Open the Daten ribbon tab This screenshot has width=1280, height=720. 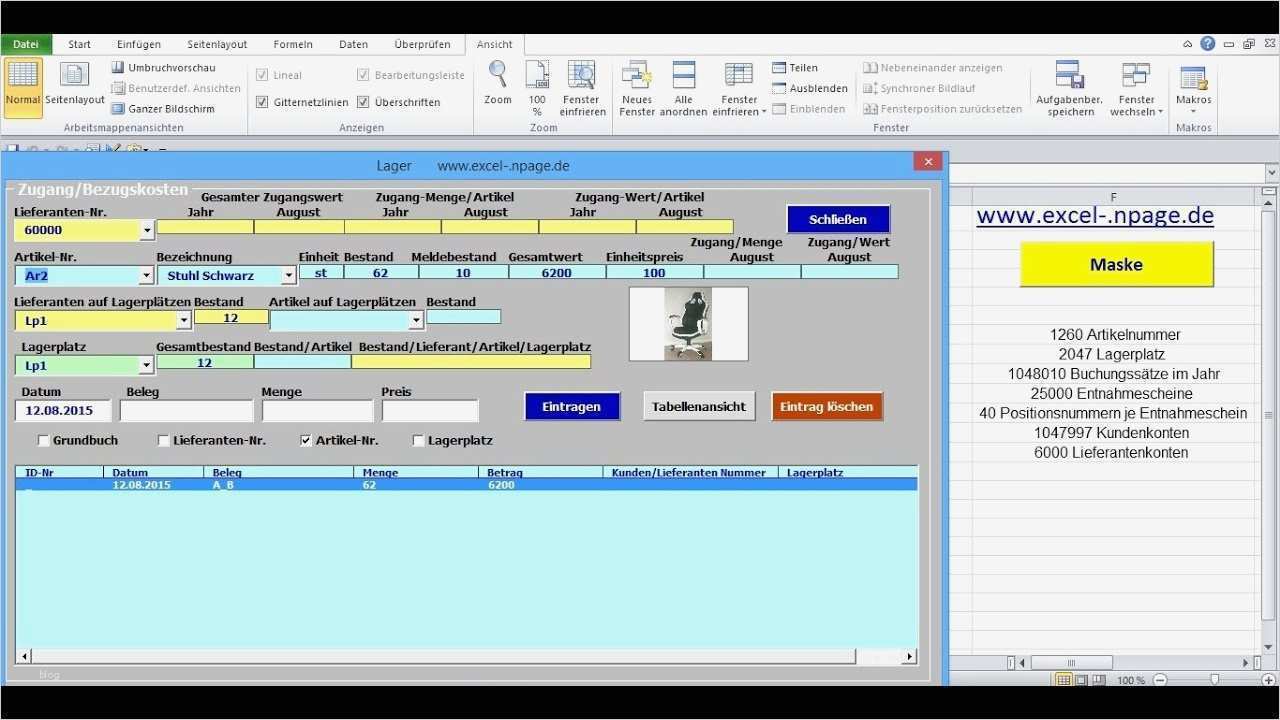(x=352, y=43)
